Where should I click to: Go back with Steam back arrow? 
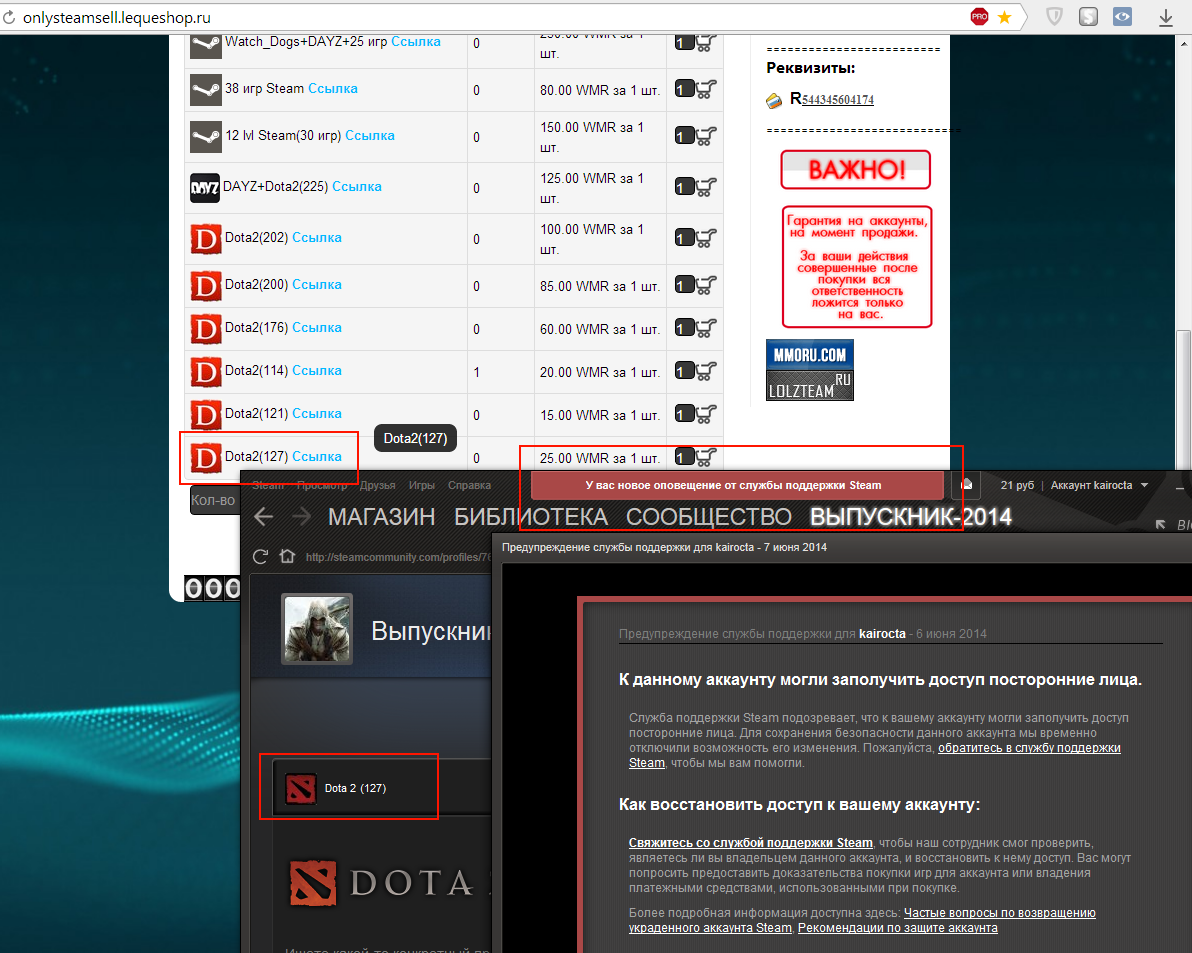[x=264, y=517]
